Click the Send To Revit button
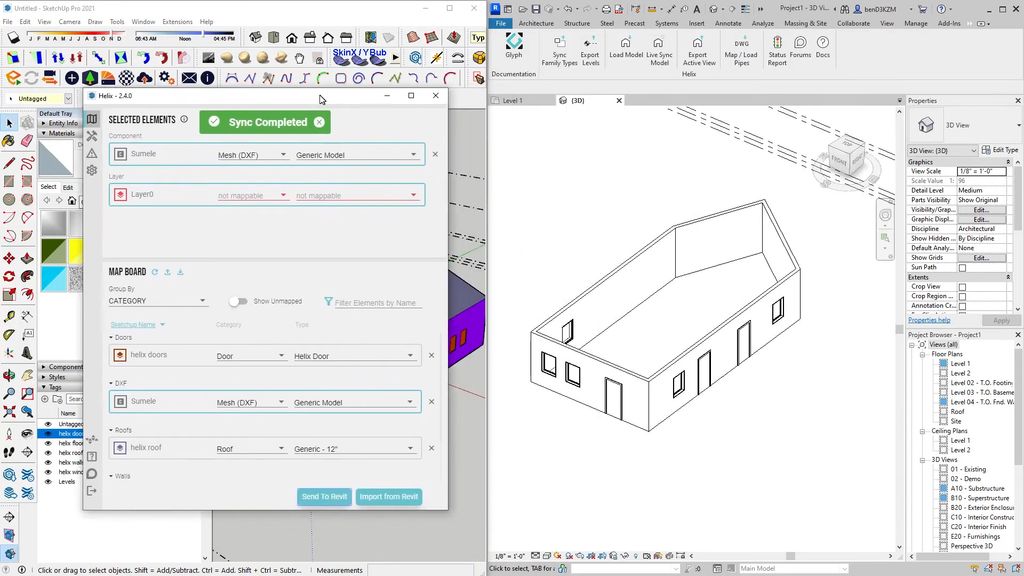The height and width of the screenshot is (576, 1024). pyautogui.click(x=324, y=497)
